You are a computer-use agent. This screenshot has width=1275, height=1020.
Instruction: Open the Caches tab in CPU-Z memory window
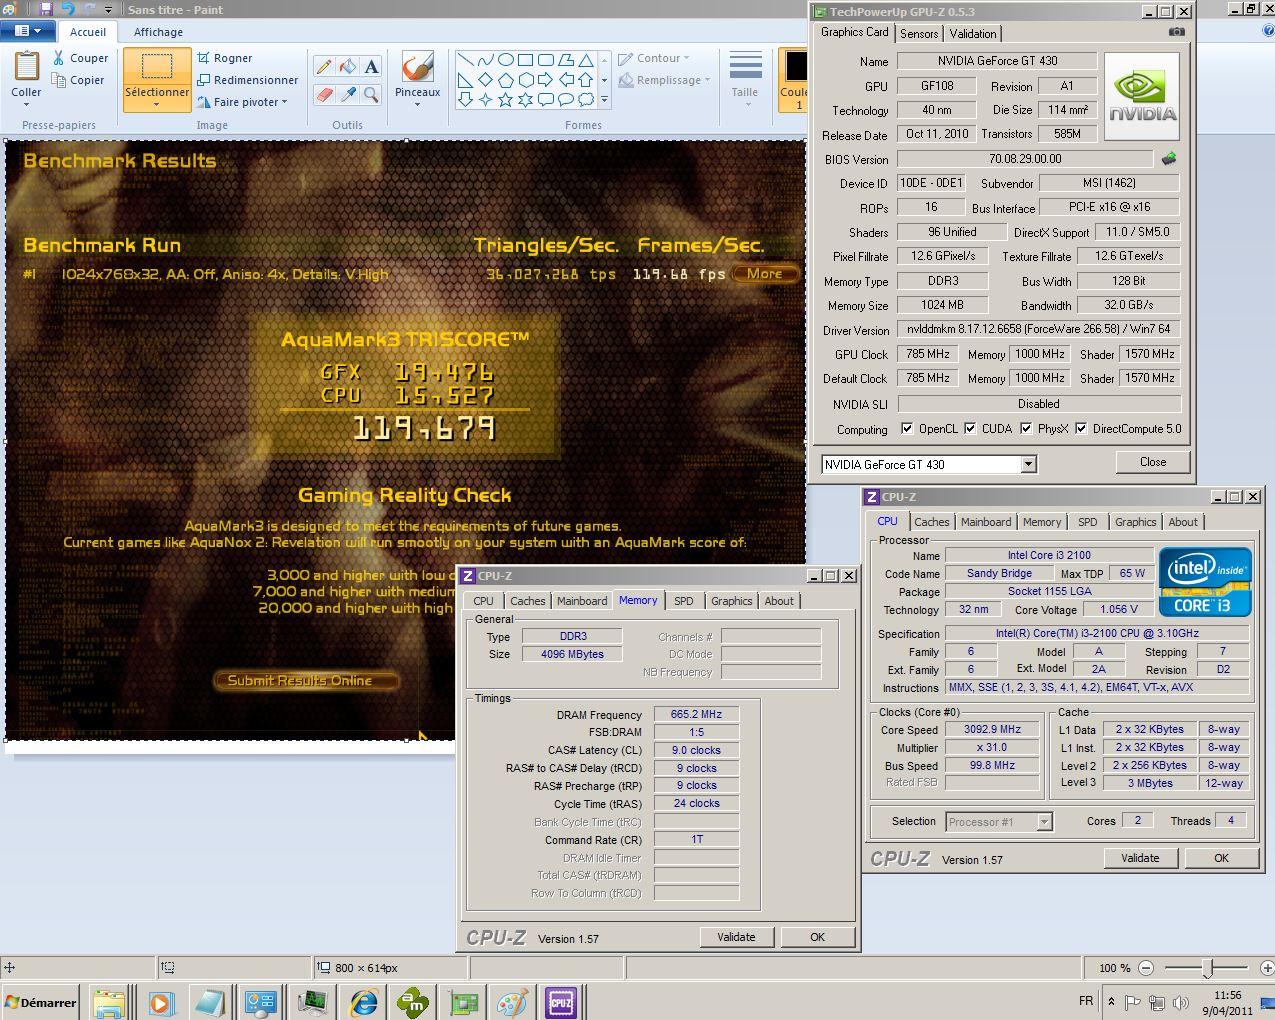point(528,601)
